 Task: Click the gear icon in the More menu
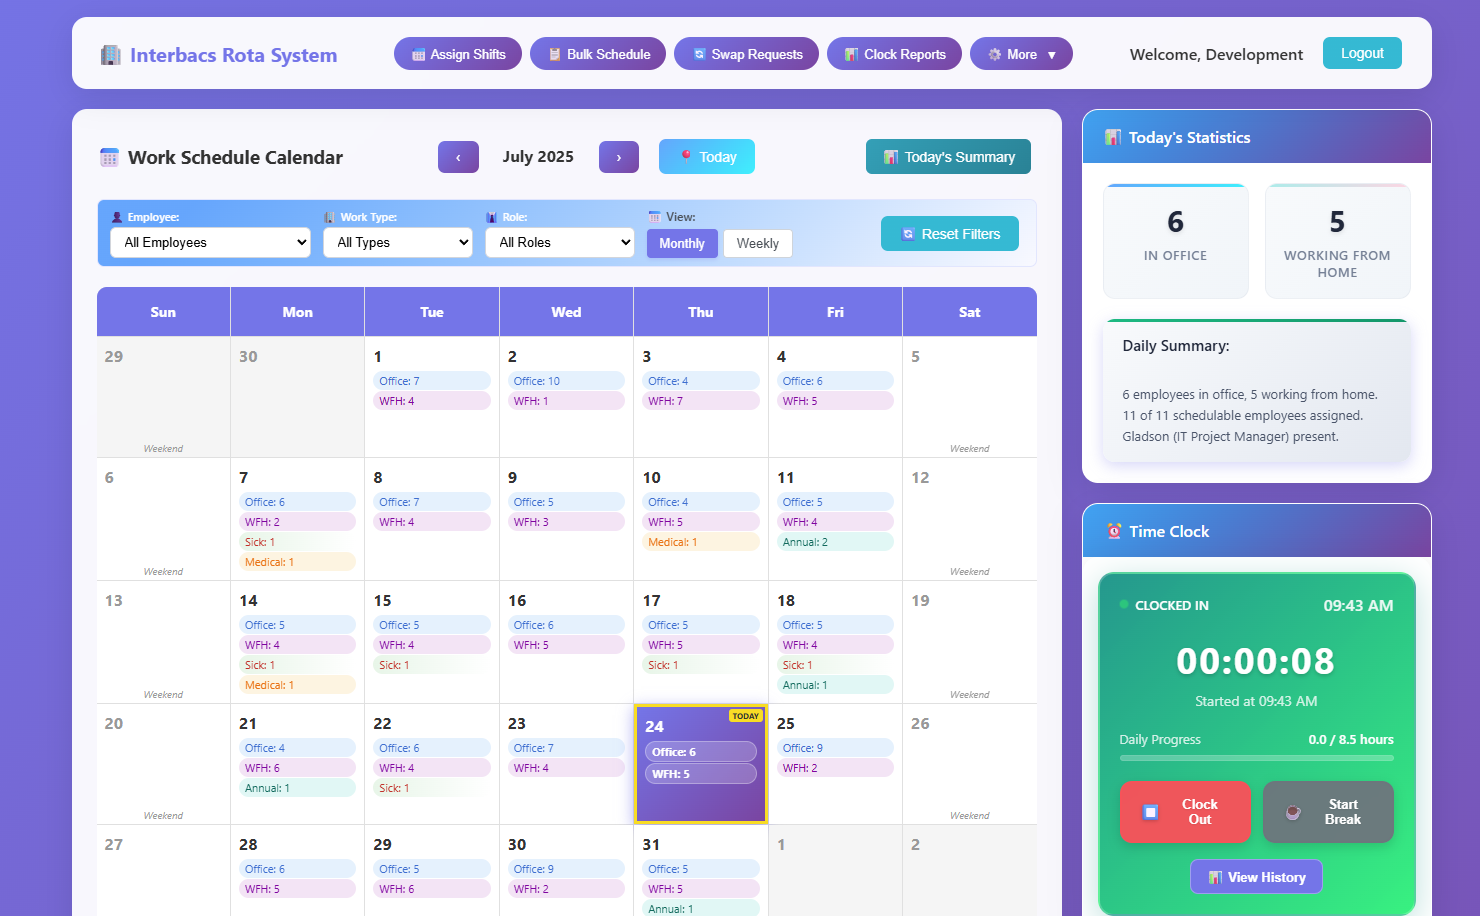click(x=994, y=54)
